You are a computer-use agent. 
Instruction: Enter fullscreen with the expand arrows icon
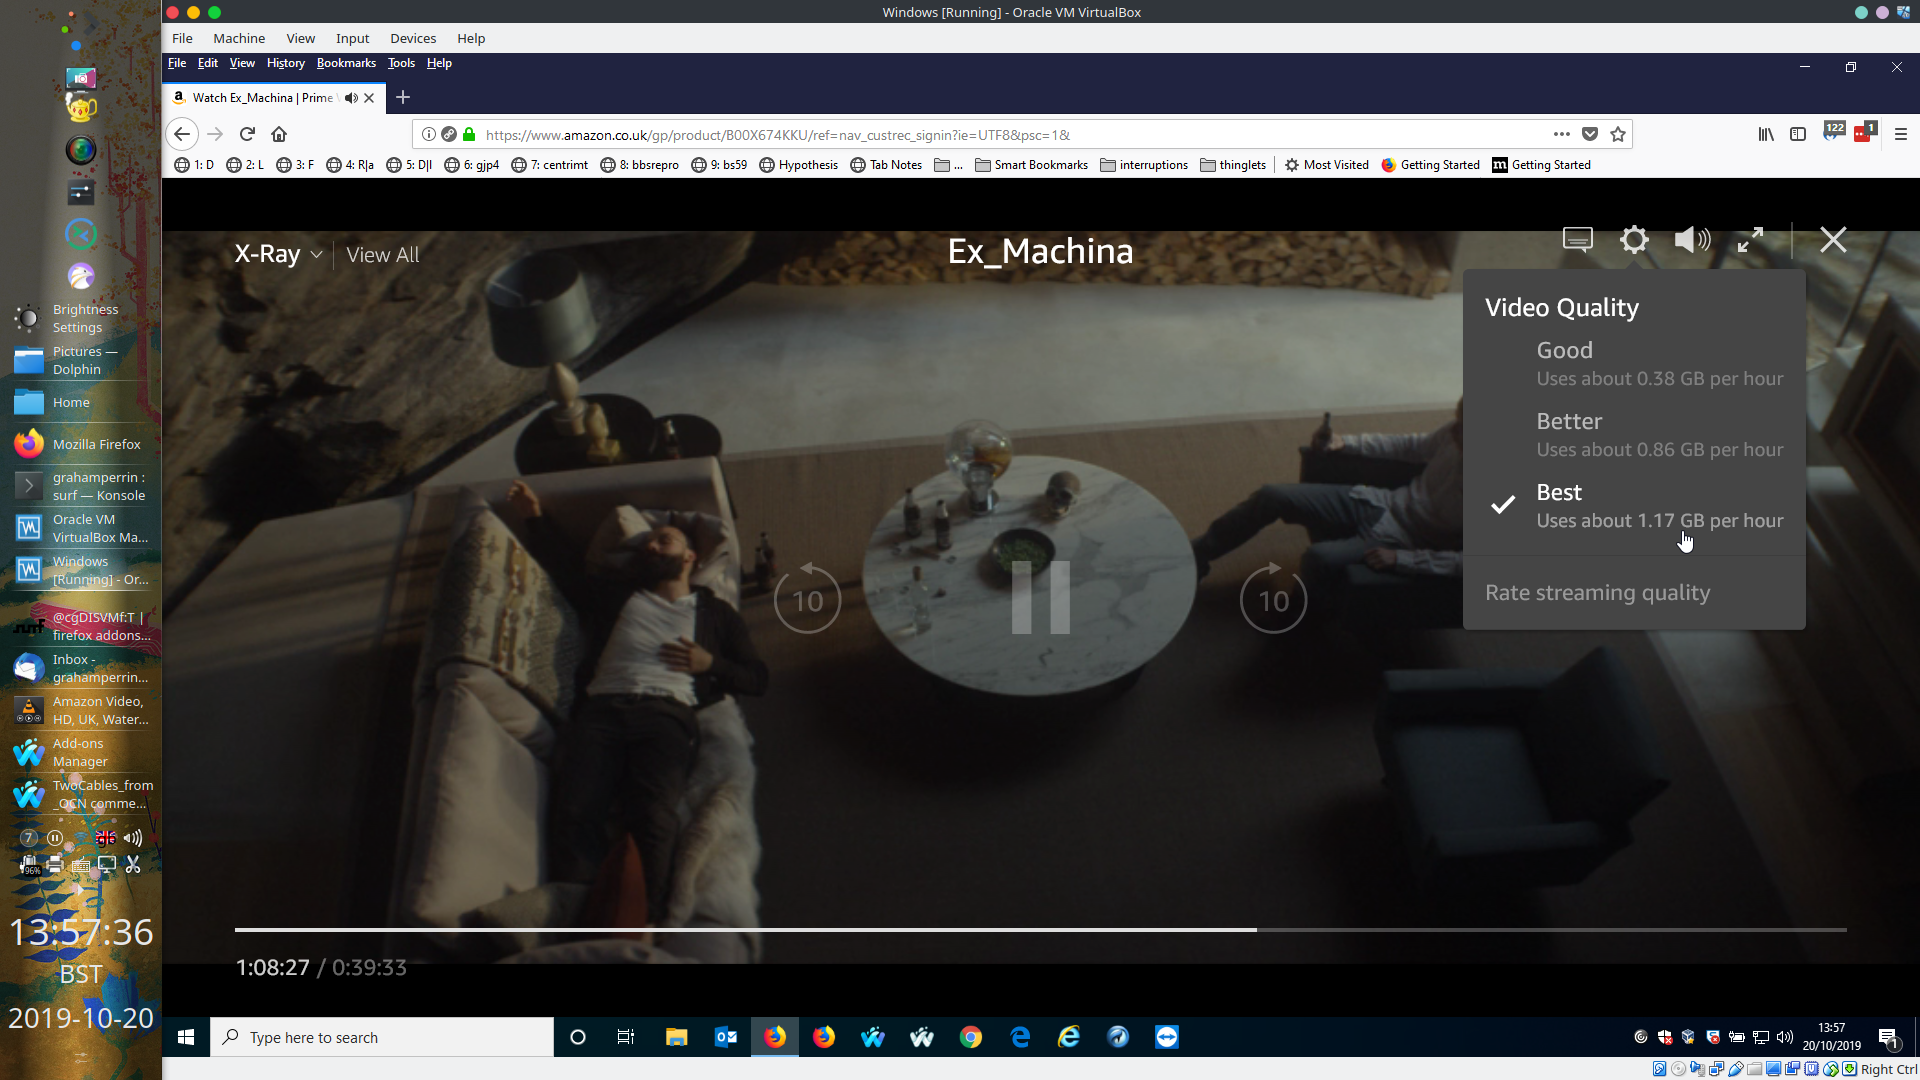click(x=1750, y=240)
